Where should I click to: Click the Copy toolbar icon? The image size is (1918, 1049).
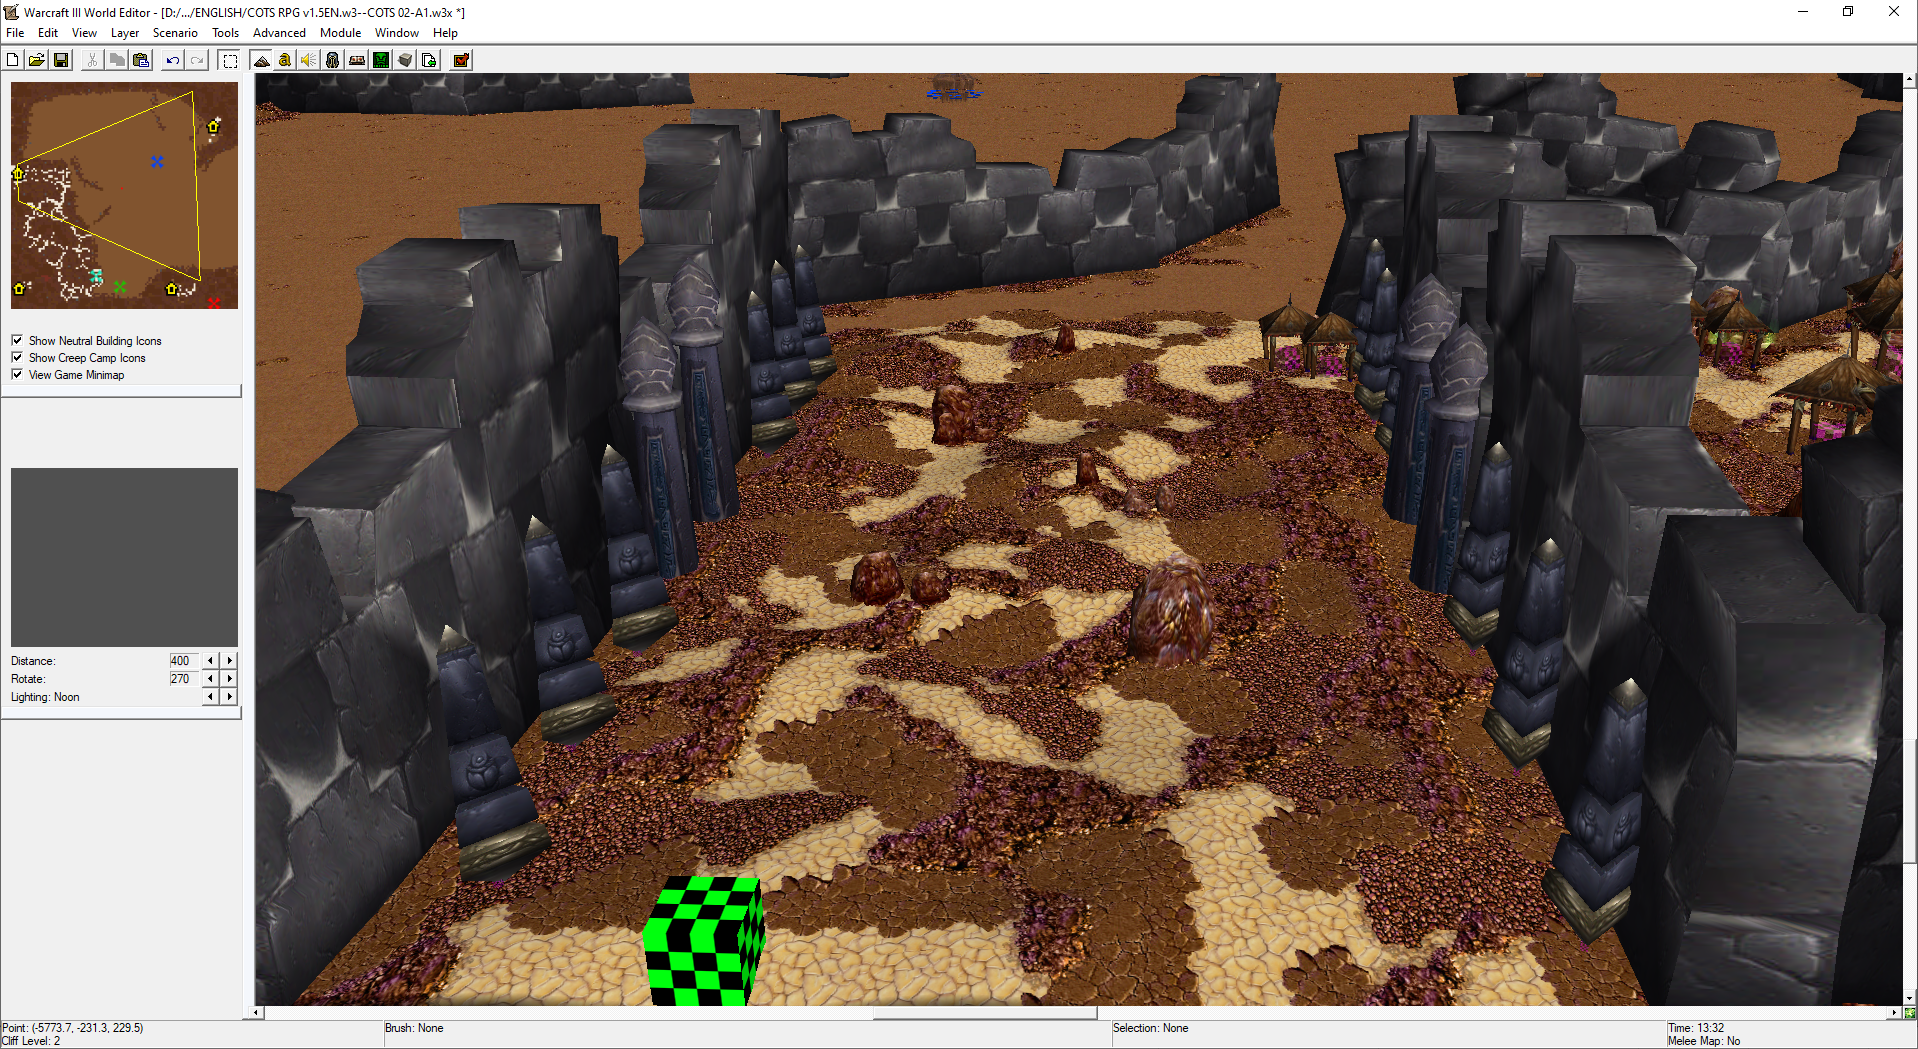coord(117,60)
